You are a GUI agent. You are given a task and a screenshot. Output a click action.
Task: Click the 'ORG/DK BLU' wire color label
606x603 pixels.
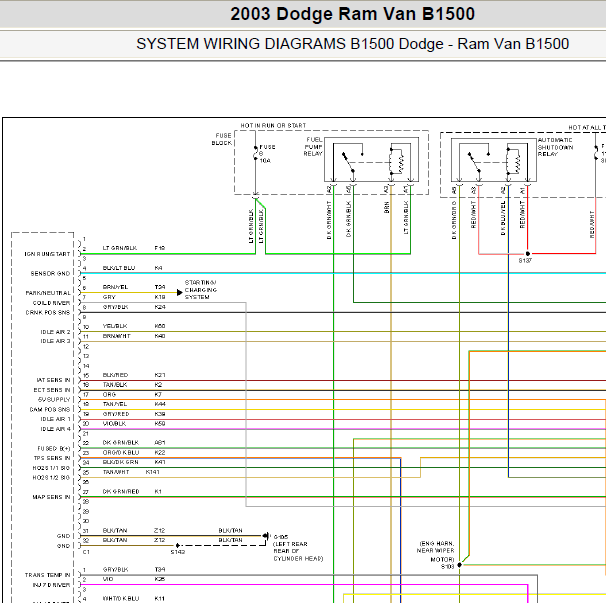(121, 452)
